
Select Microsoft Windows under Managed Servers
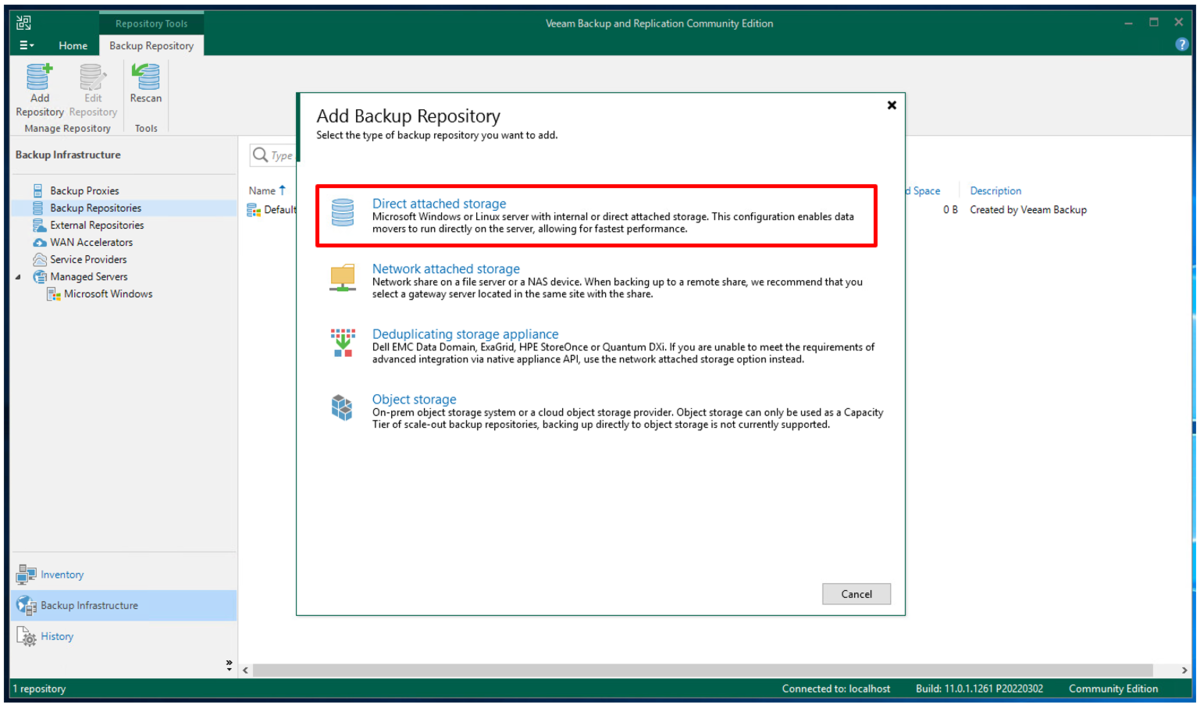click(108, 294)
